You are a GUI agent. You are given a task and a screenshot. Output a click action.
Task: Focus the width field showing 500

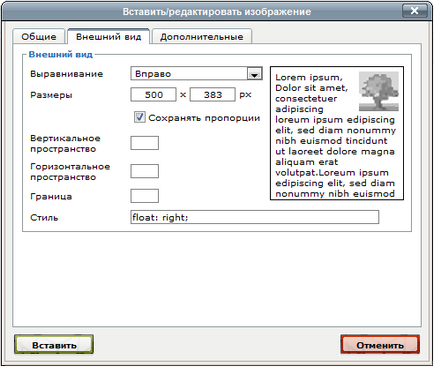point(153,95)
